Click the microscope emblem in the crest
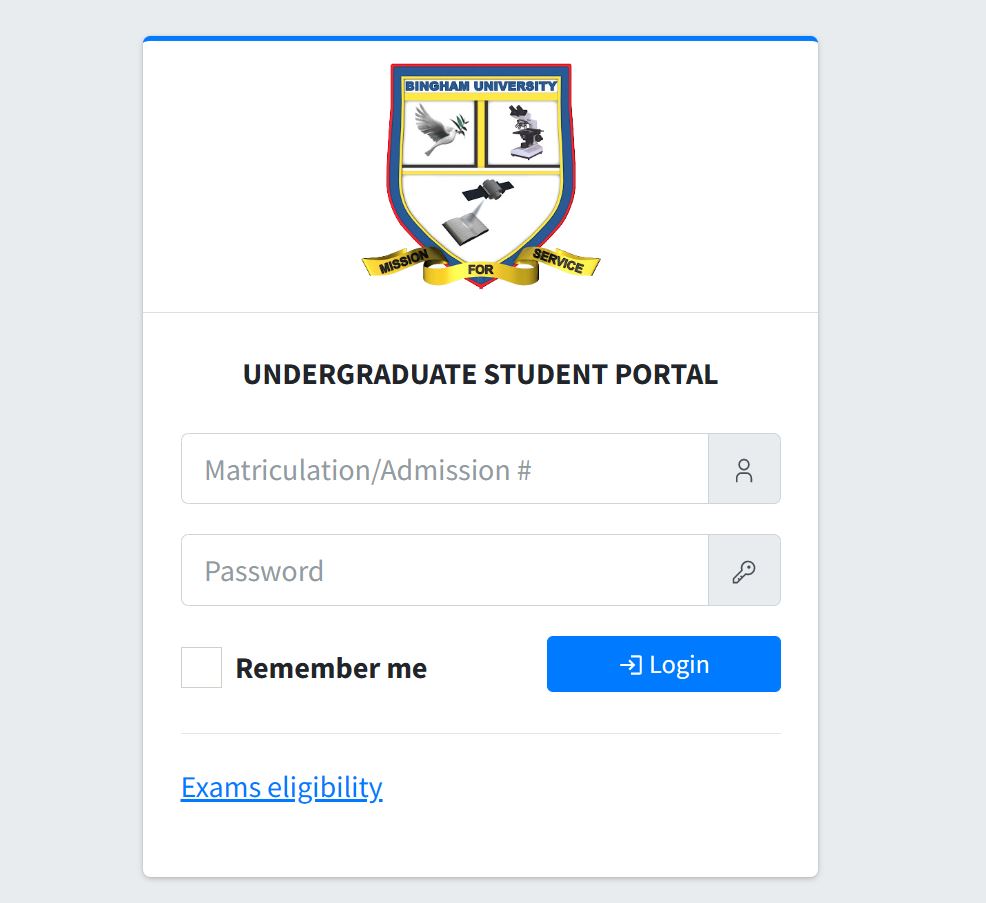This screenshot has height=903, width=986. (521, 134)
